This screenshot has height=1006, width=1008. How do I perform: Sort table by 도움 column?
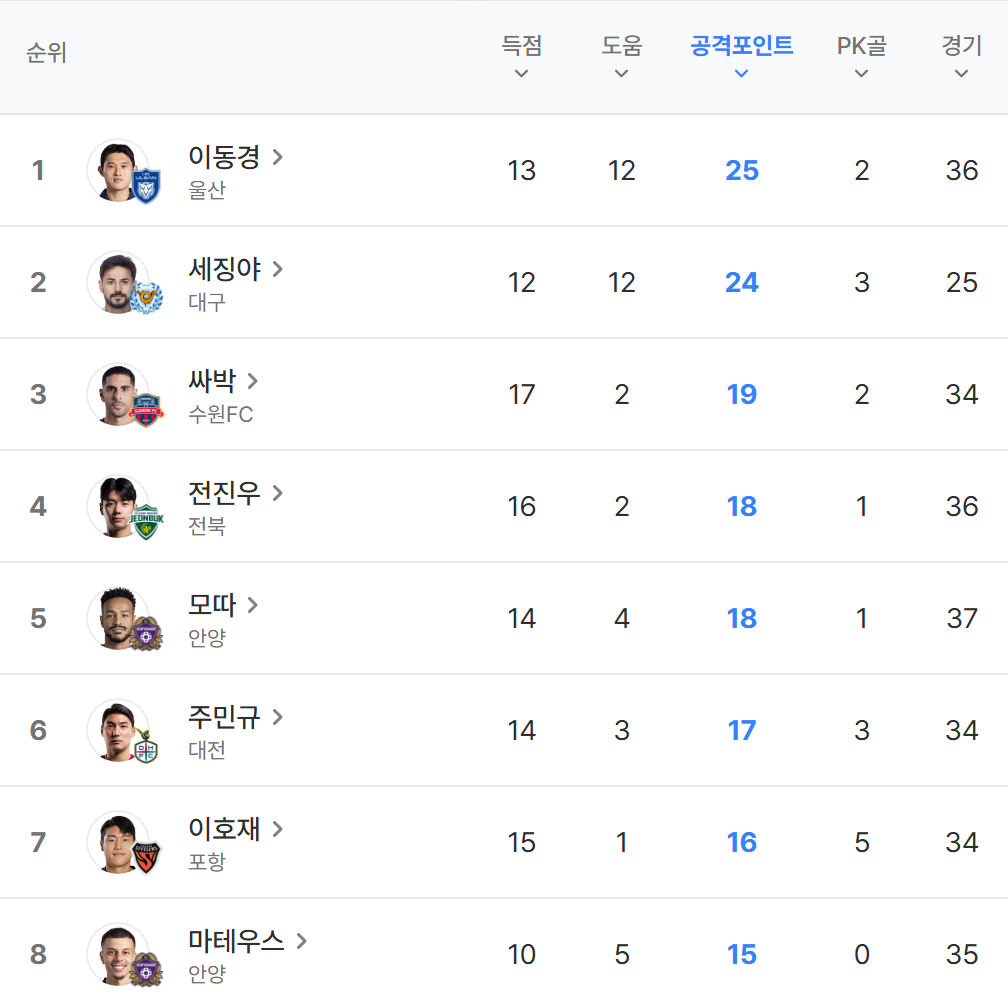click(x=621, y=56)
